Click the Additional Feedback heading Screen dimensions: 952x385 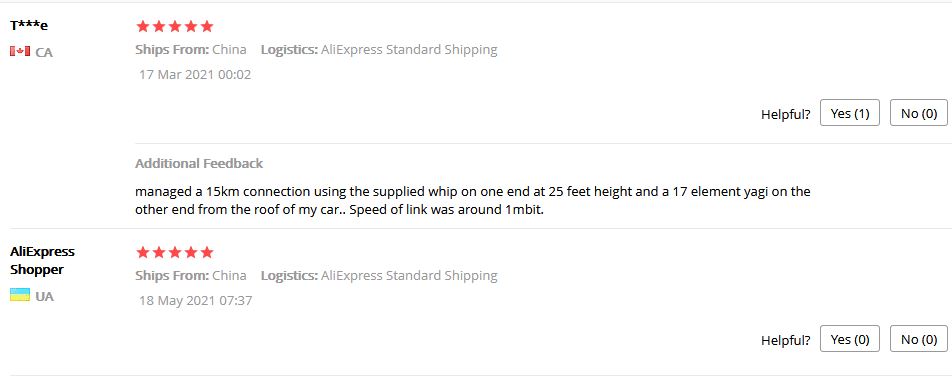tap(199, 163)
